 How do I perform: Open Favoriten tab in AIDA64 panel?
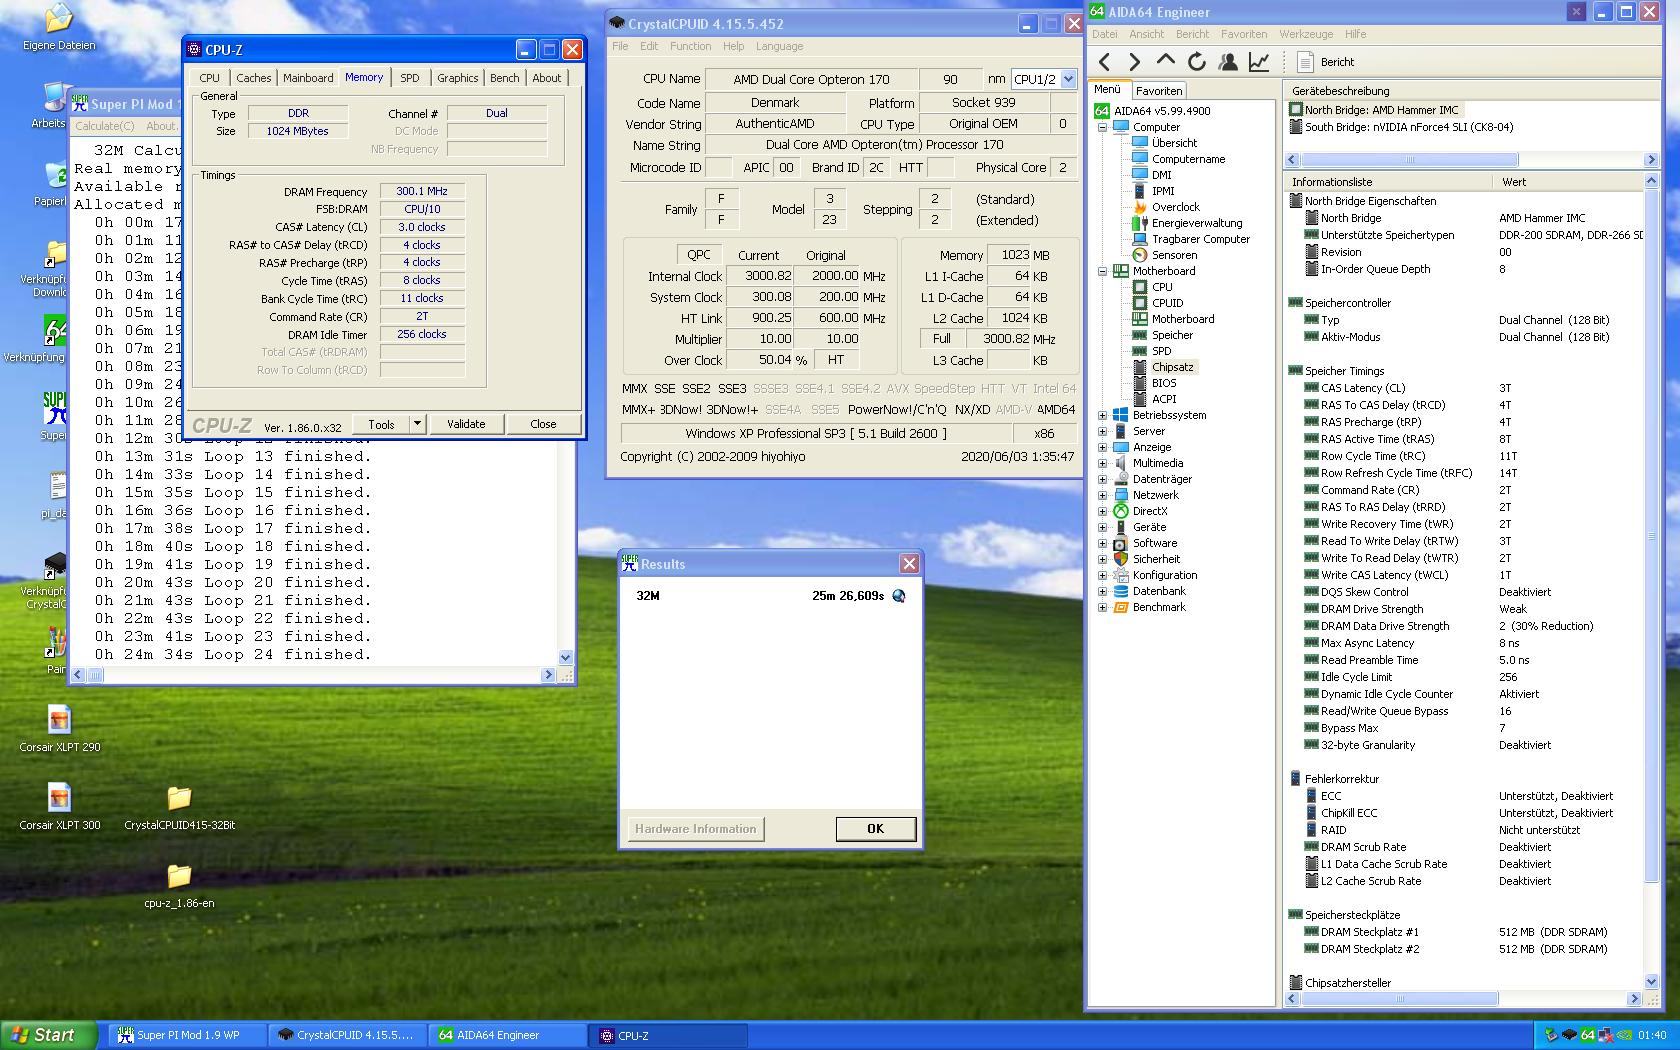1158,91
